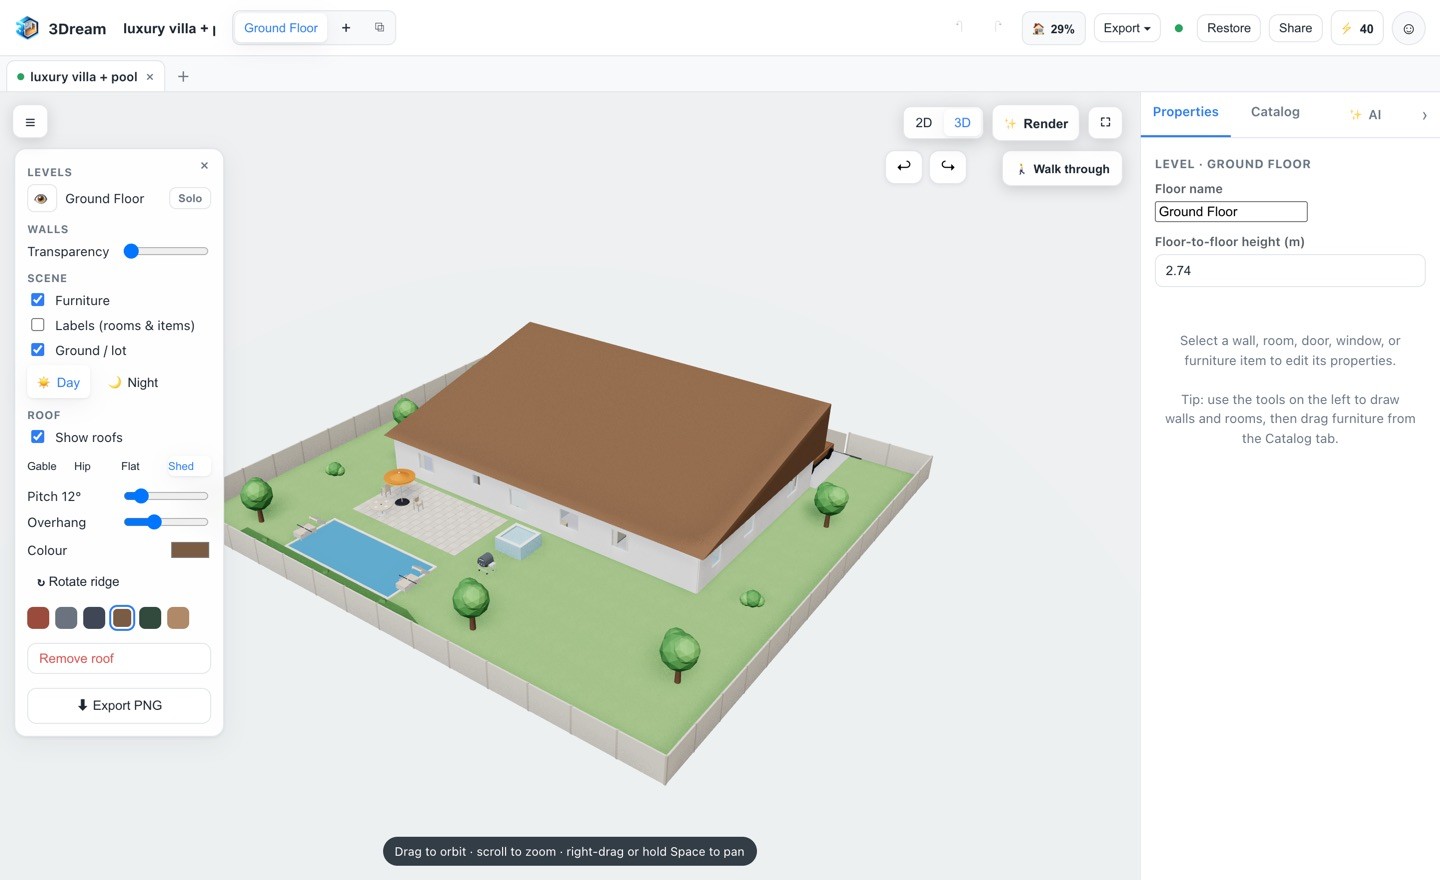Uncheck the Show roofs checkbox
This screenshot has height=880, width=1440.
point(38,437)
